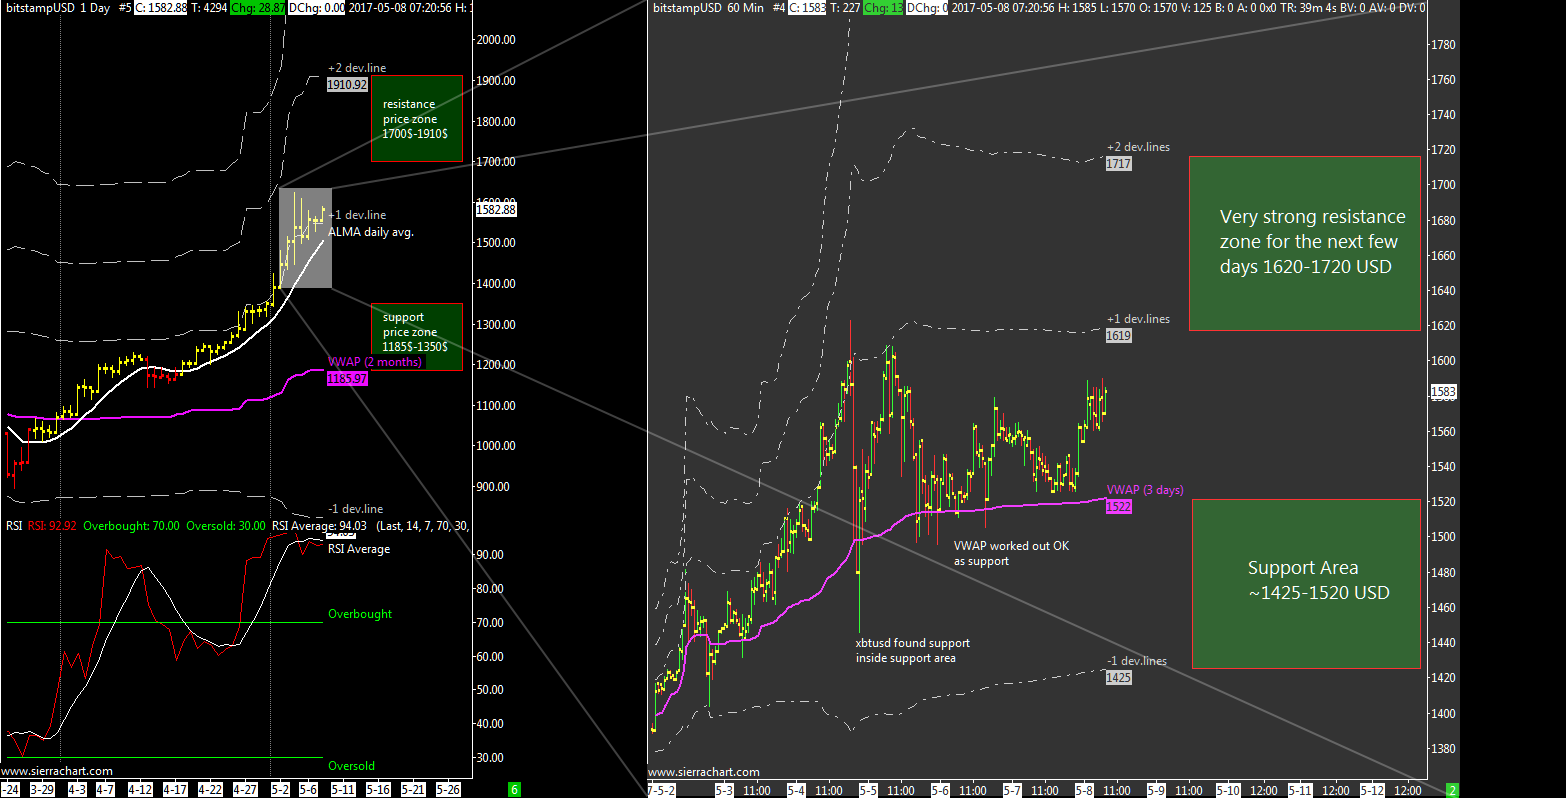Open the sierrachart.com link in the 60 Min chart

pos(703,772)
